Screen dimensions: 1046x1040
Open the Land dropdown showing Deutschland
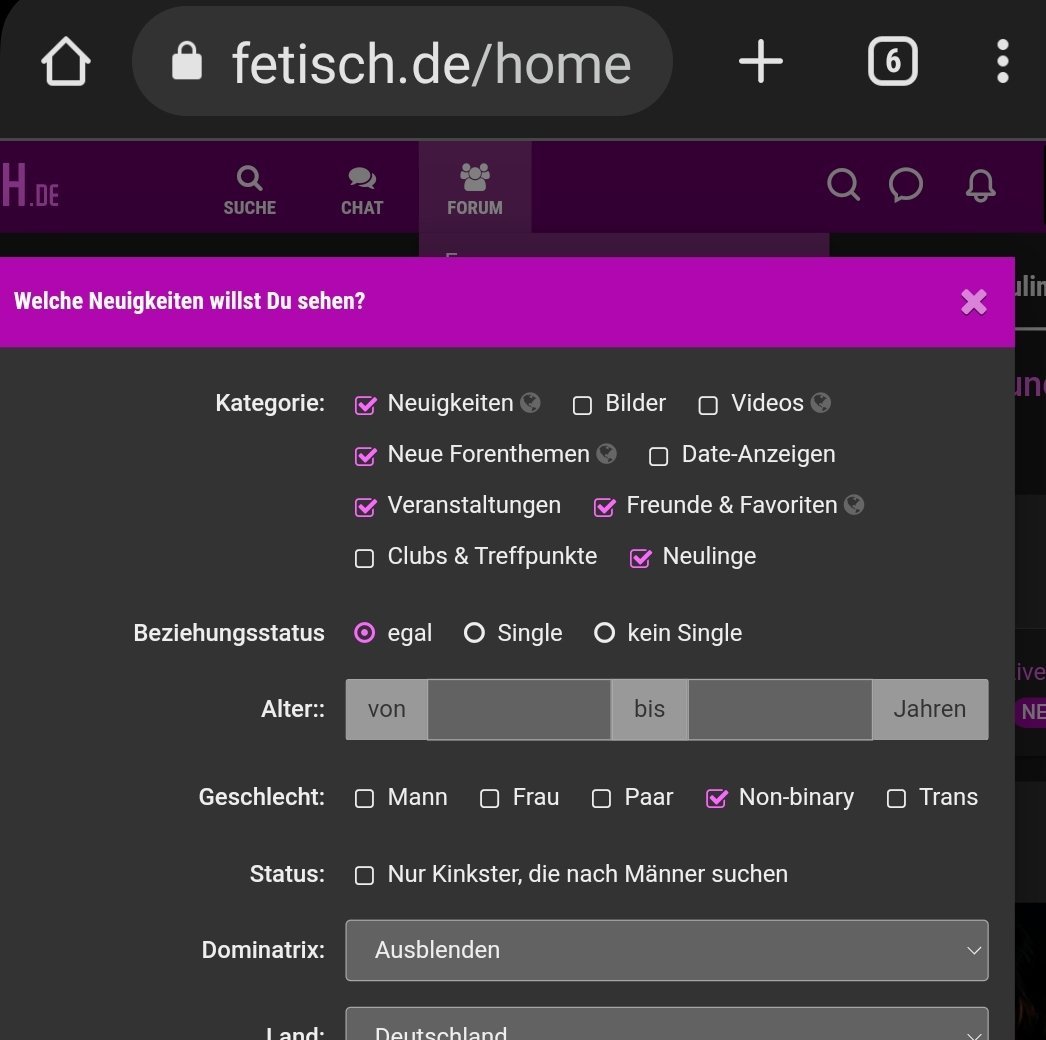666,1024
